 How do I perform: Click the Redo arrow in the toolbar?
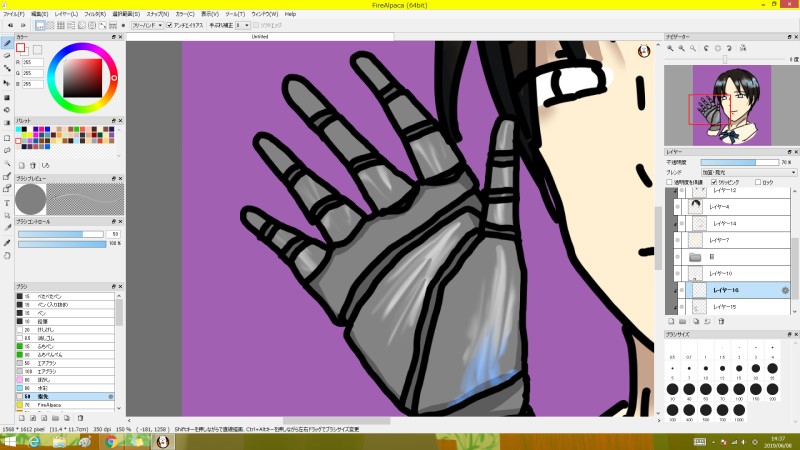[x=22, y=25]
